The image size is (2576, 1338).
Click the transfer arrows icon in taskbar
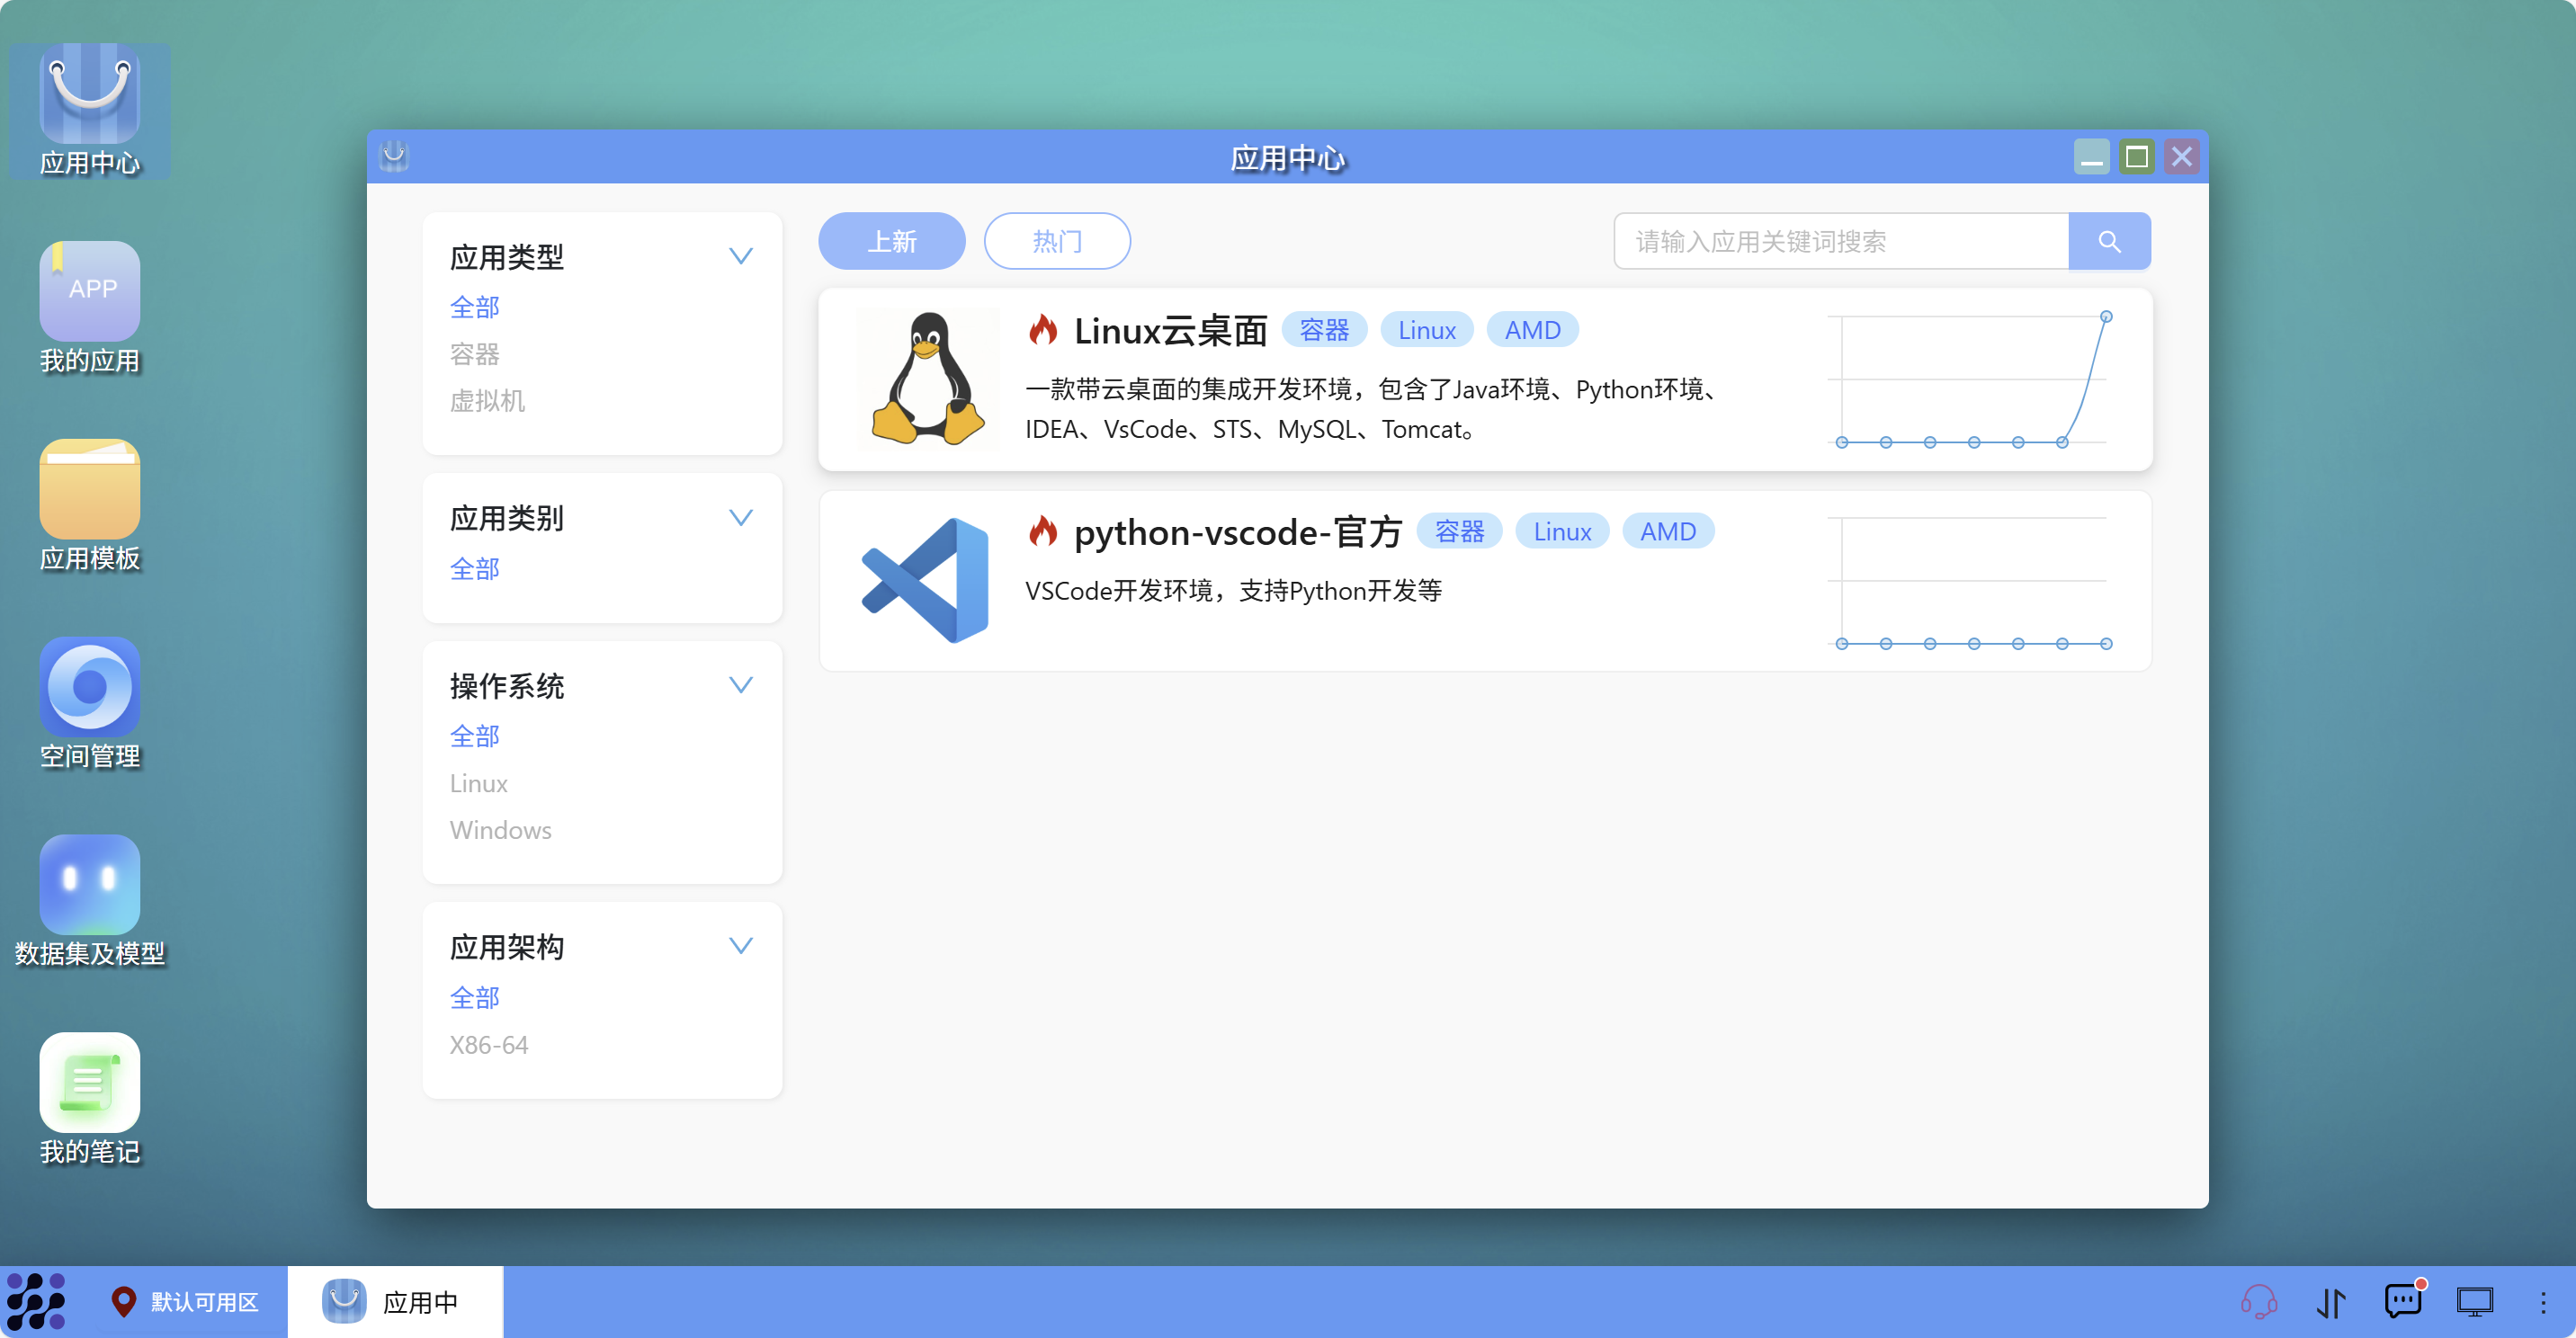tap(2330, 1302)
